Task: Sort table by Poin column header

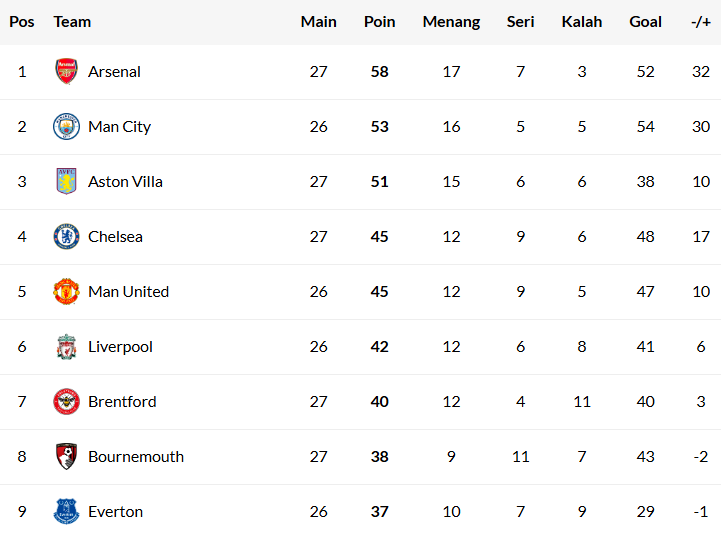Action: [380, 22]
